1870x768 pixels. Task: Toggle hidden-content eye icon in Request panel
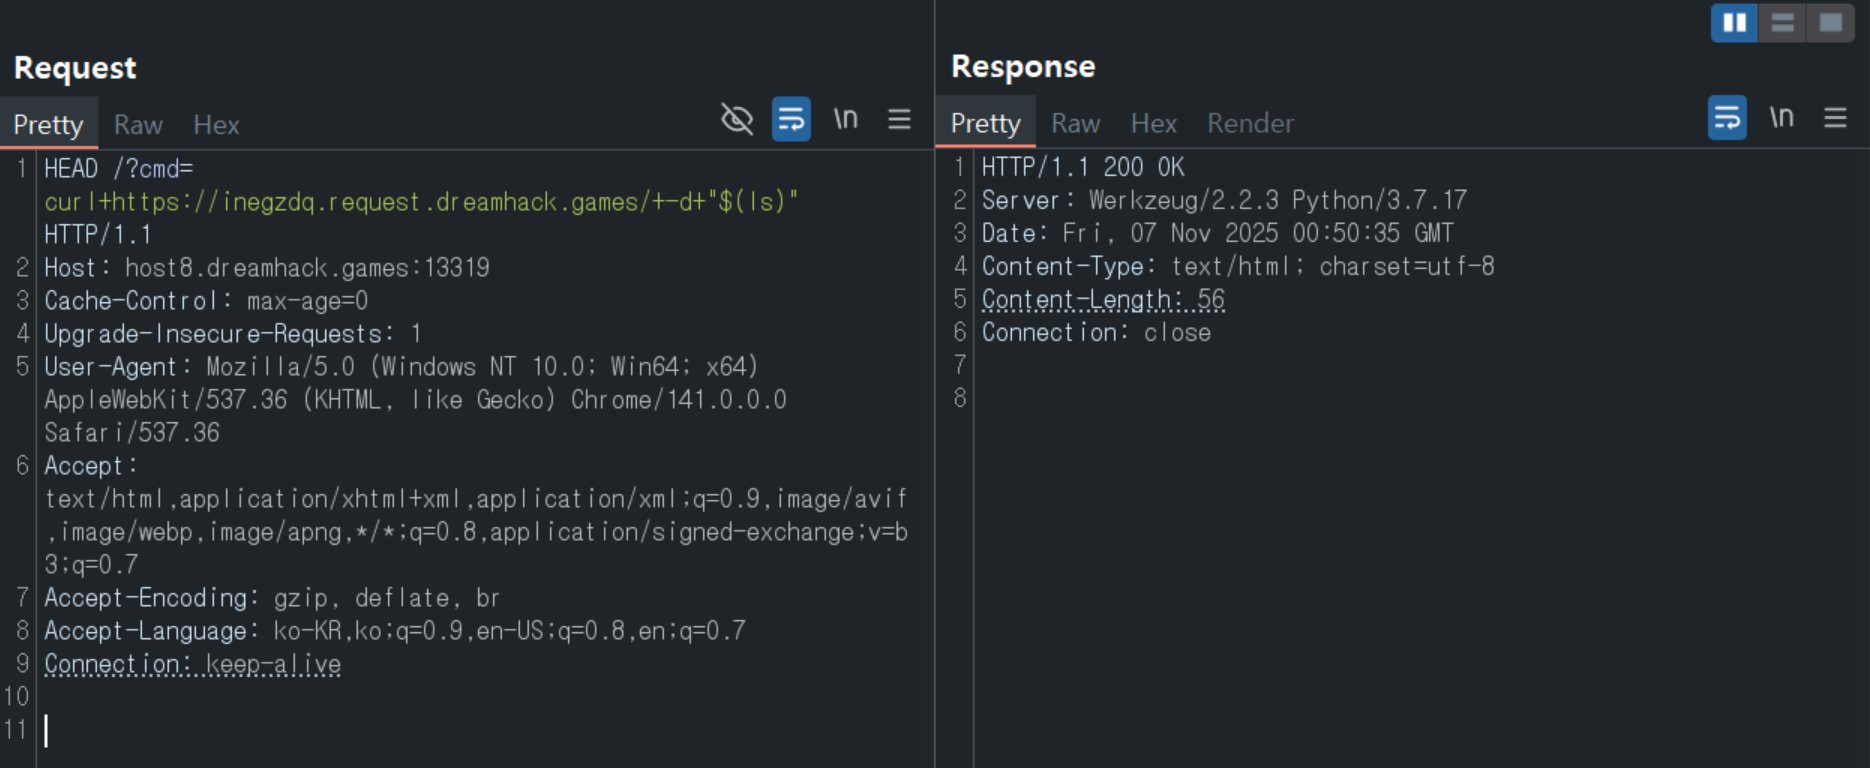click(x=737, y=120)
